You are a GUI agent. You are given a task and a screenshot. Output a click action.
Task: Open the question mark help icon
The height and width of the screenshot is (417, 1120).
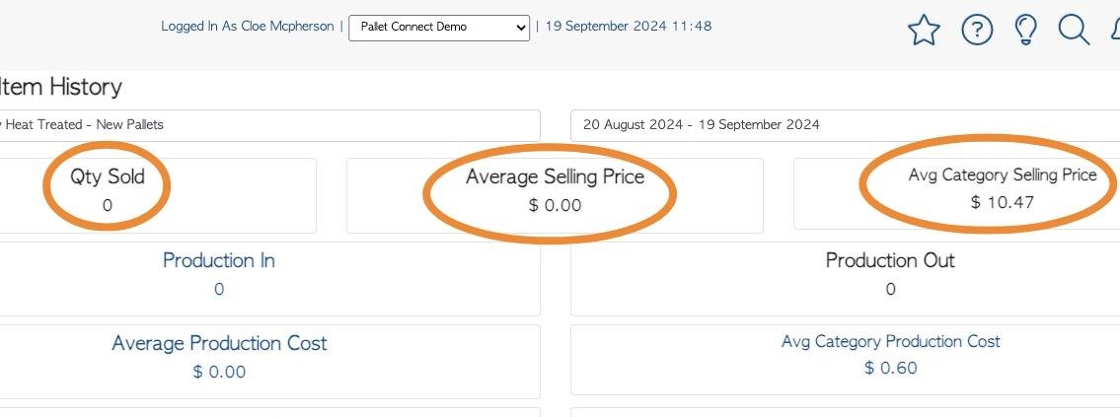coord(977,30)
